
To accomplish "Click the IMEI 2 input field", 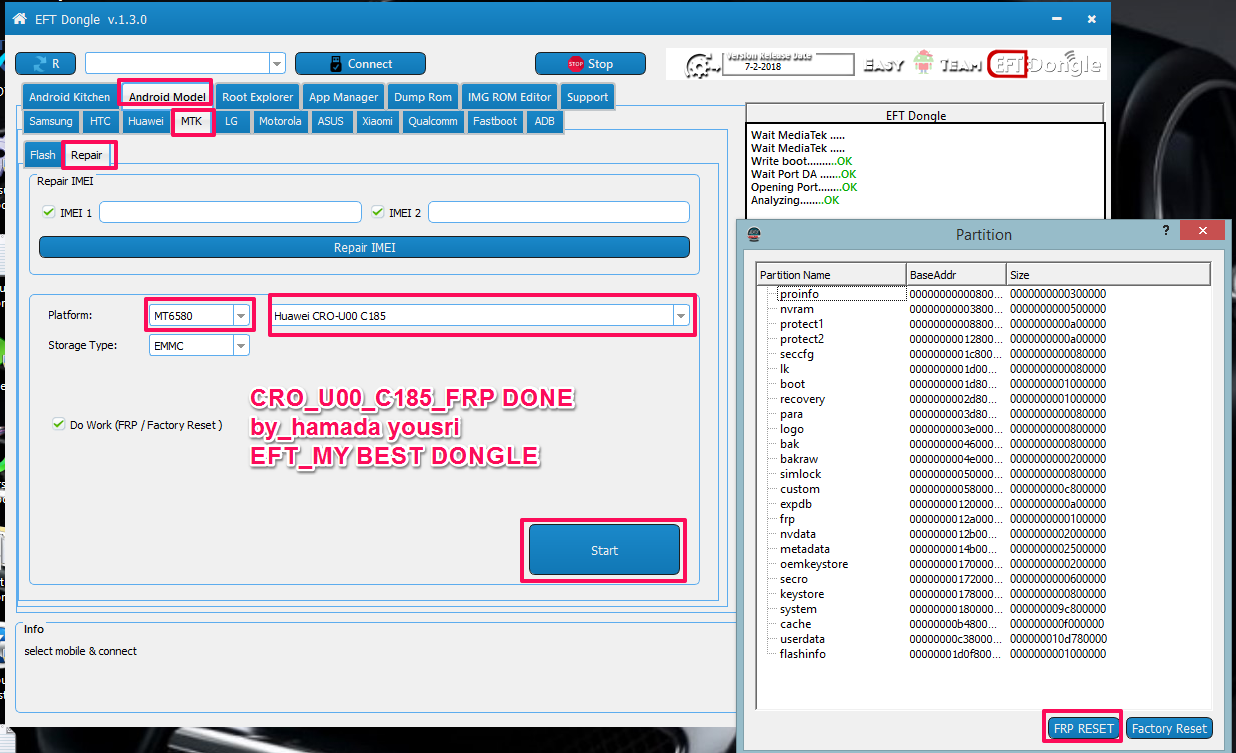I will 558,212.
